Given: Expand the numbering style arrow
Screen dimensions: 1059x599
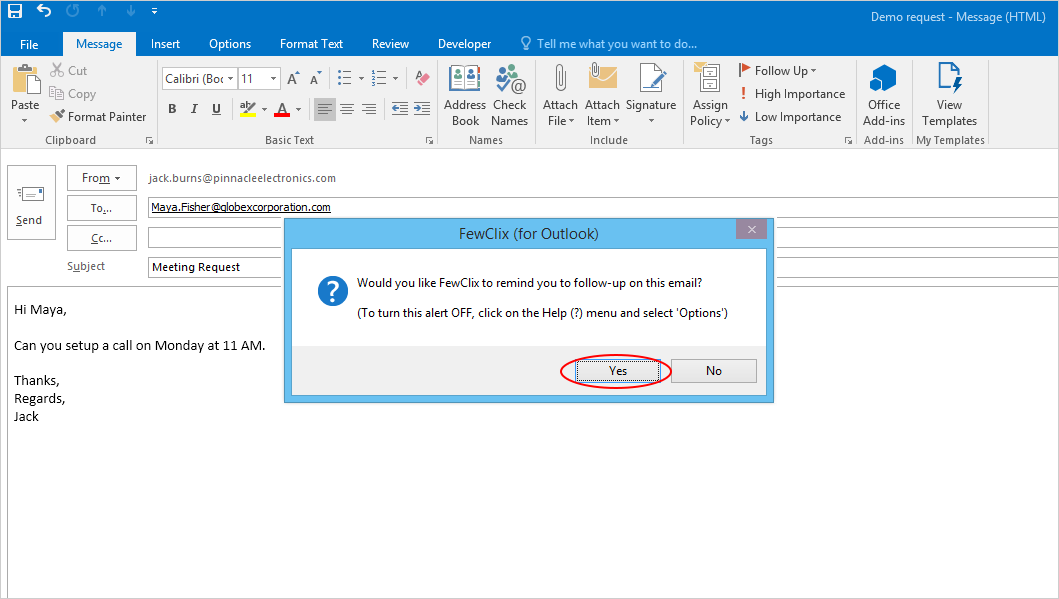Looking at the screenshot, I should tap(395, 78).
